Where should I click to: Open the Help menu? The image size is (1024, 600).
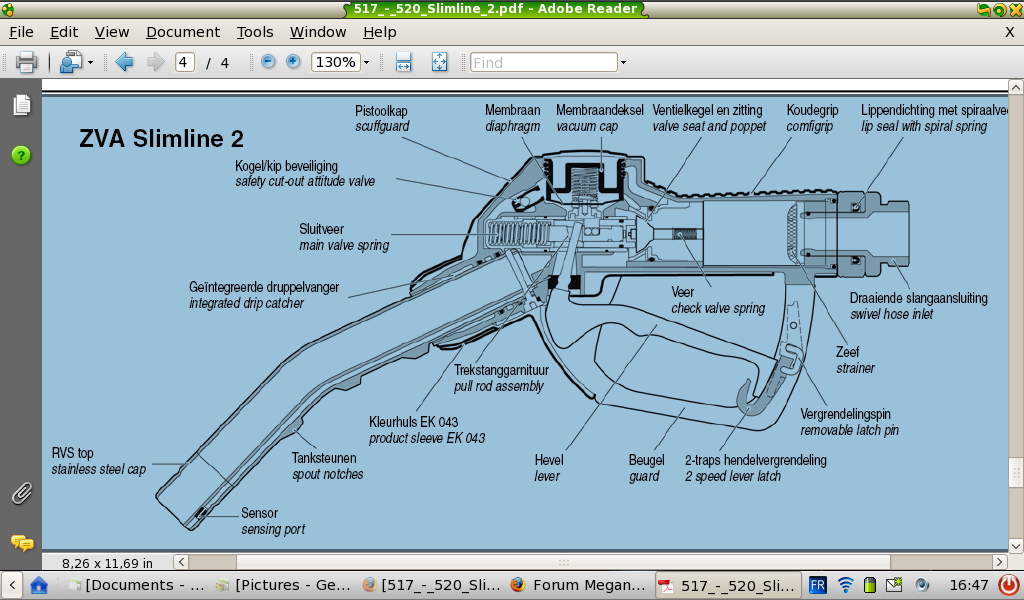(379, 32)
